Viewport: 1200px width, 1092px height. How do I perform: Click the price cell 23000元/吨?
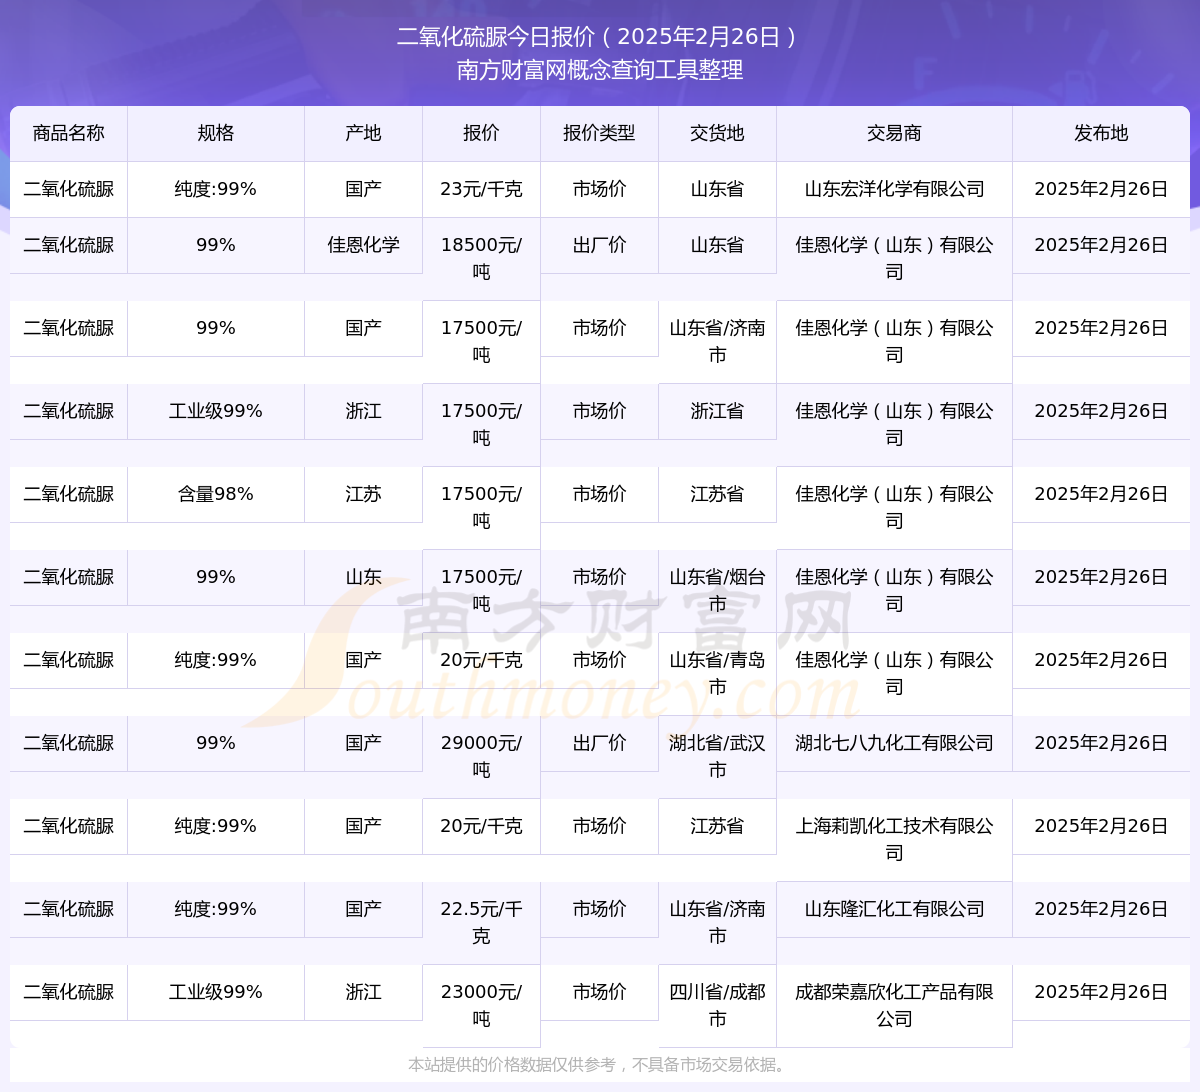coord(481,1005)
